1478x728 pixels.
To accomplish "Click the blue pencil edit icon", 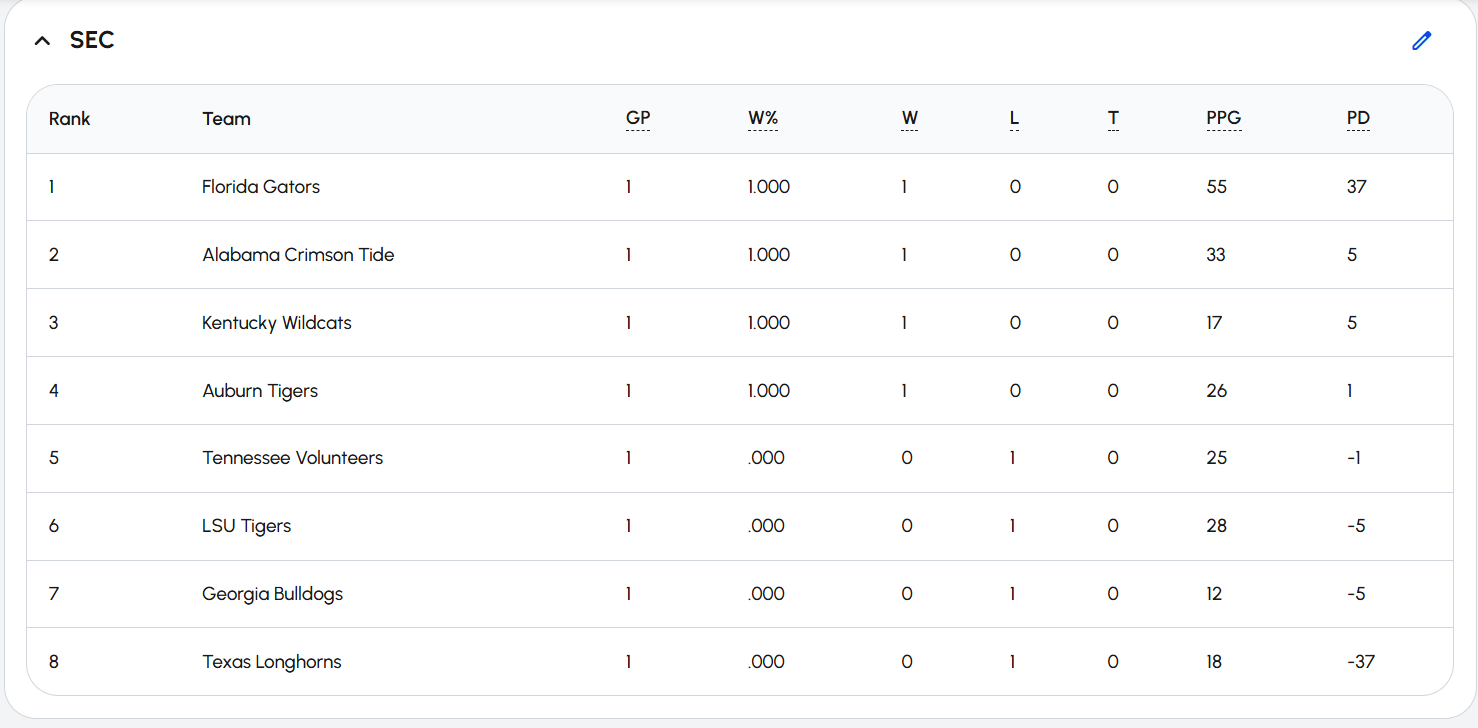I will tap(1421, 41).
